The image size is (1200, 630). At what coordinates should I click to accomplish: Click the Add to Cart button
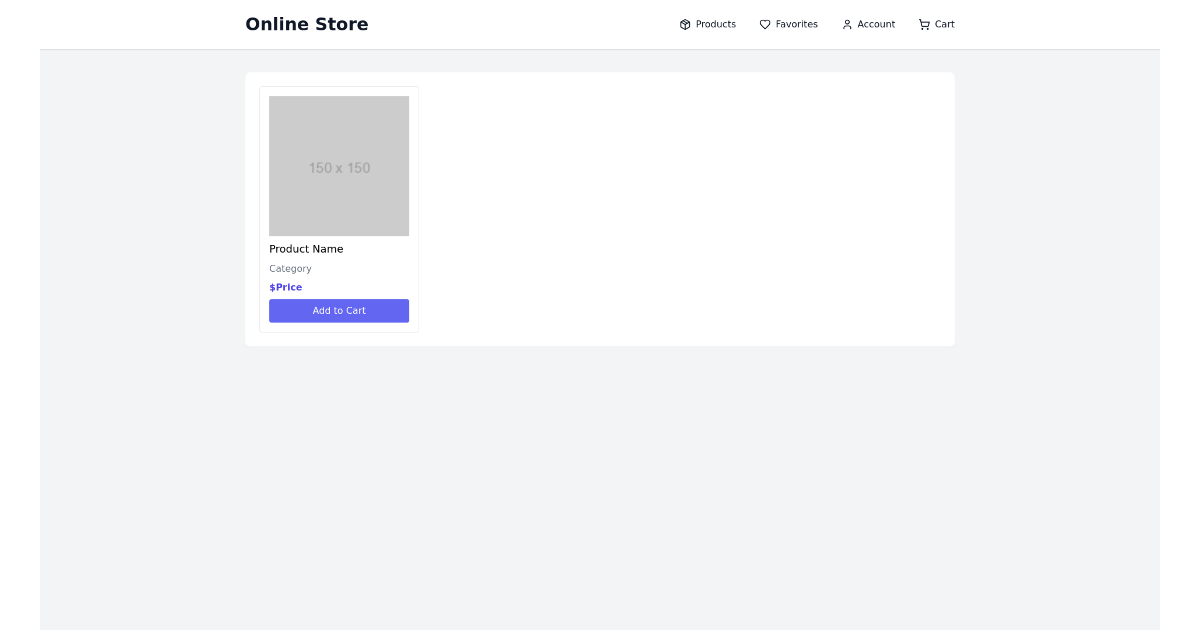coord(339,311)
